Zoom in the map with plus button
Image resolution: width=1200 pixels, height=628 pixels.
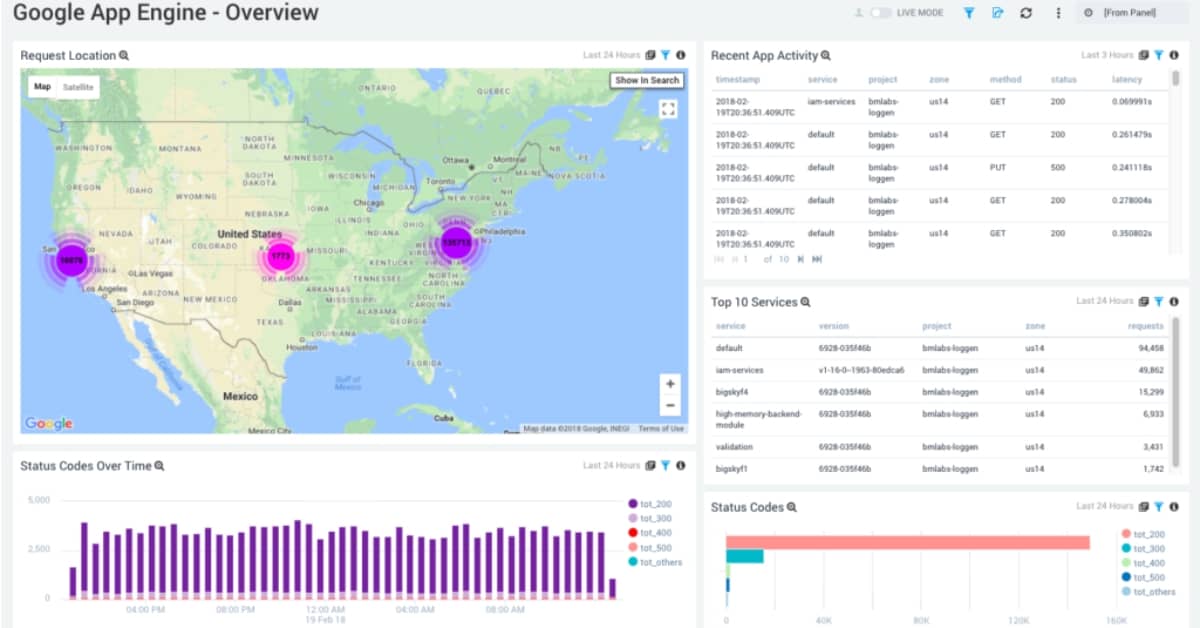click(671, 384)
